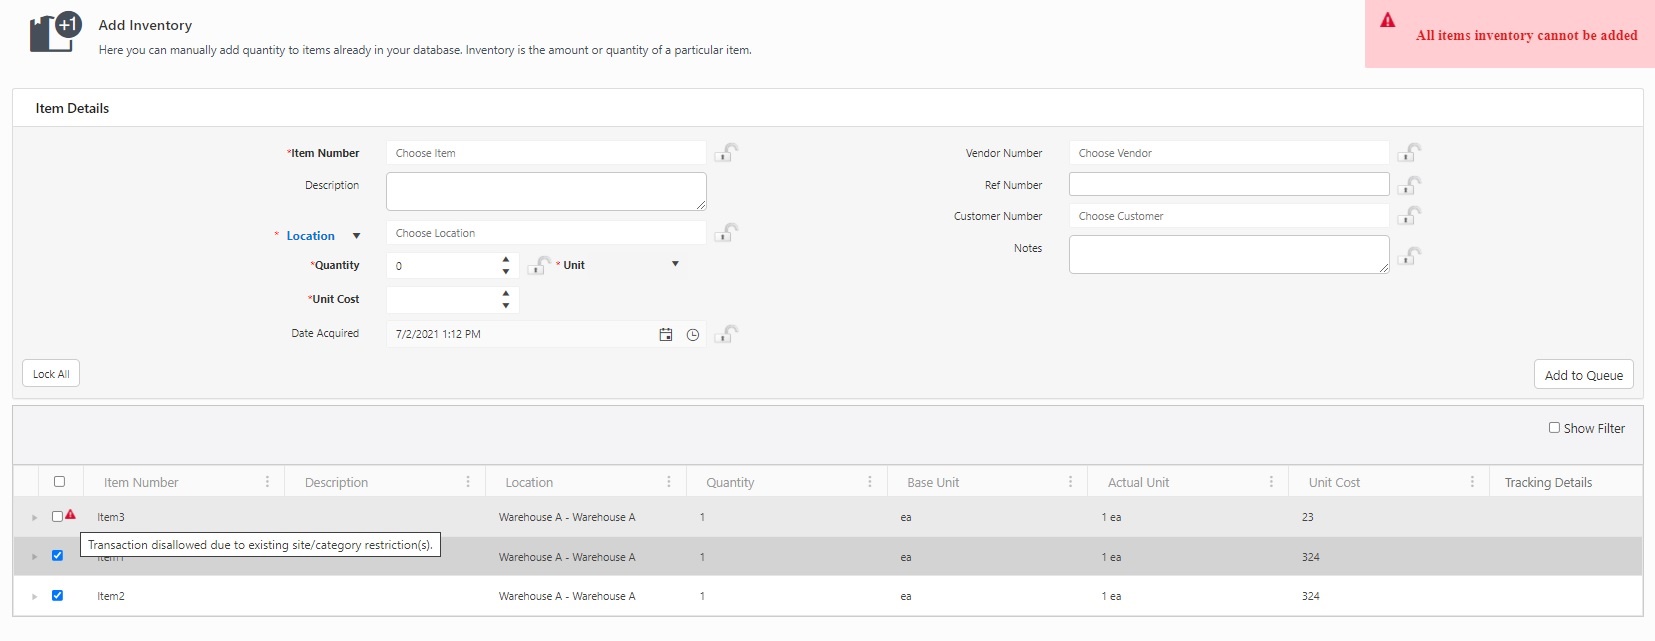Viewport: 1655px width, 641px height.
Task: Click the lock icon beside Notes field
Action: pyautogui.click(x=1409, y=256)
